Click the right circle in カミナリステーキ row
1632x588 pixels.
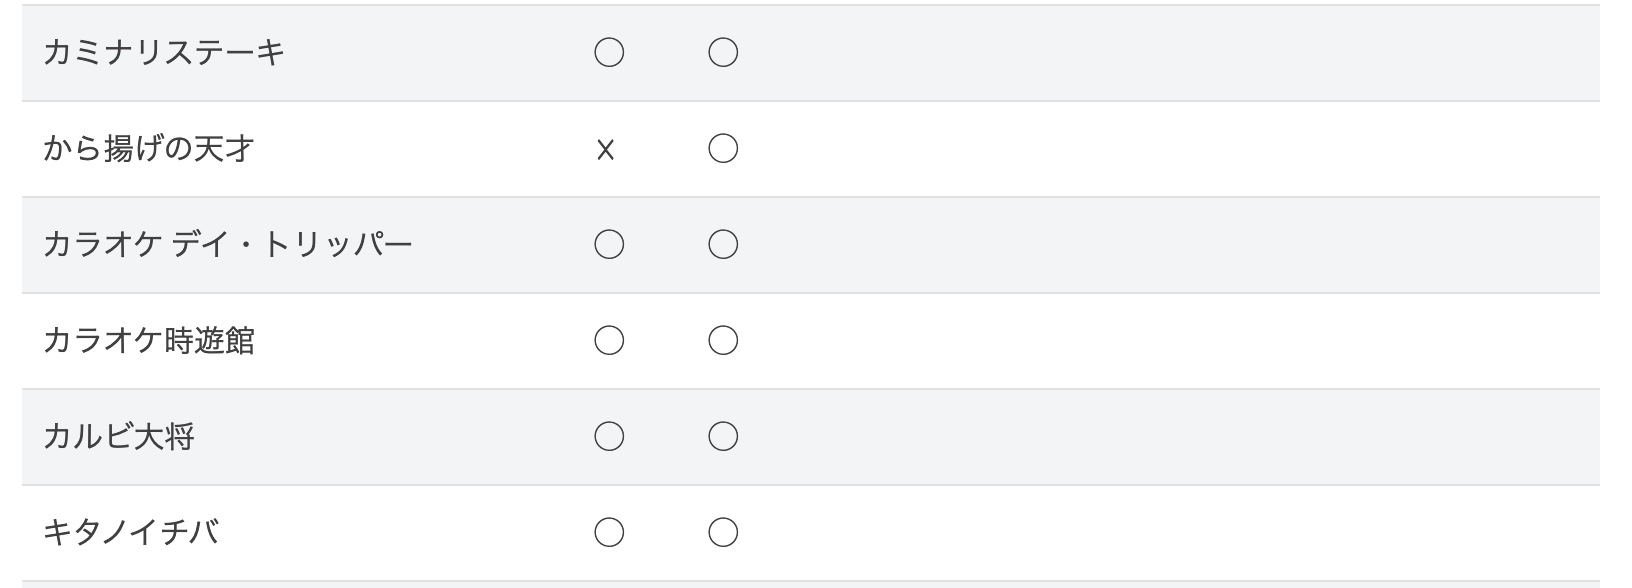coord(723,52)
